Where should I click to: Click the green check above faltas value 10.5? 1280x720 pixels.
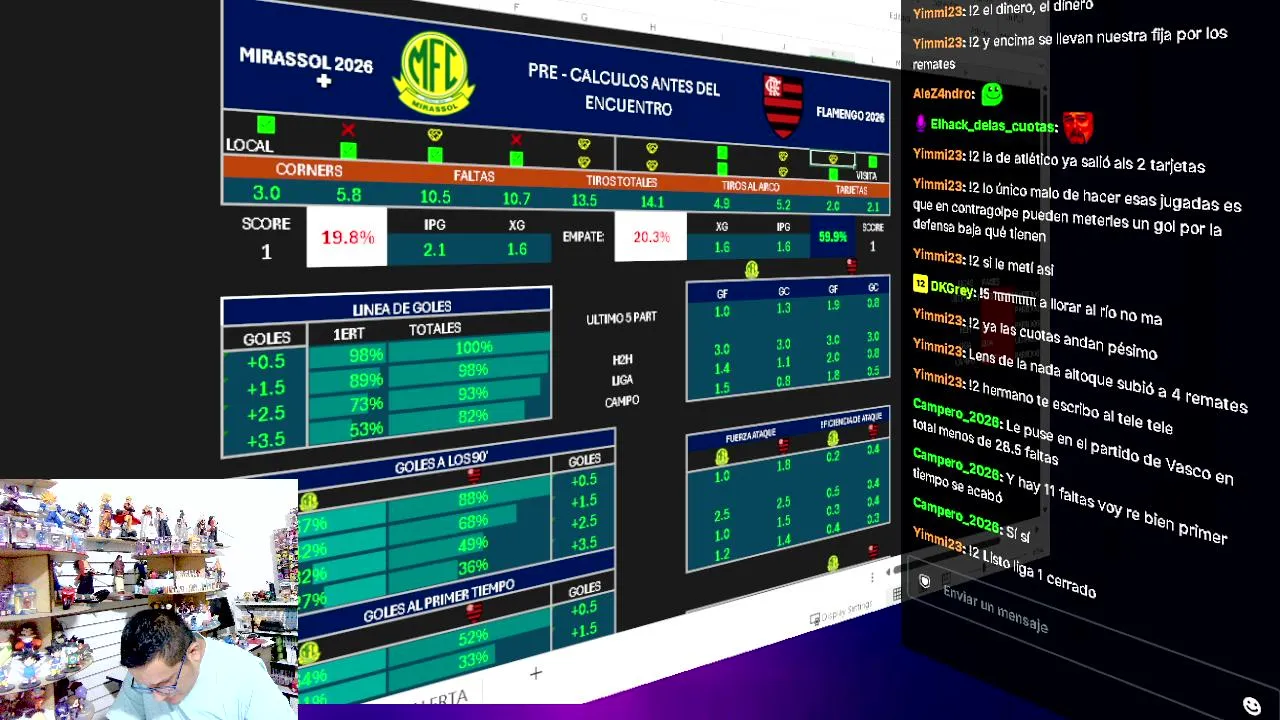tap(435, 154)
